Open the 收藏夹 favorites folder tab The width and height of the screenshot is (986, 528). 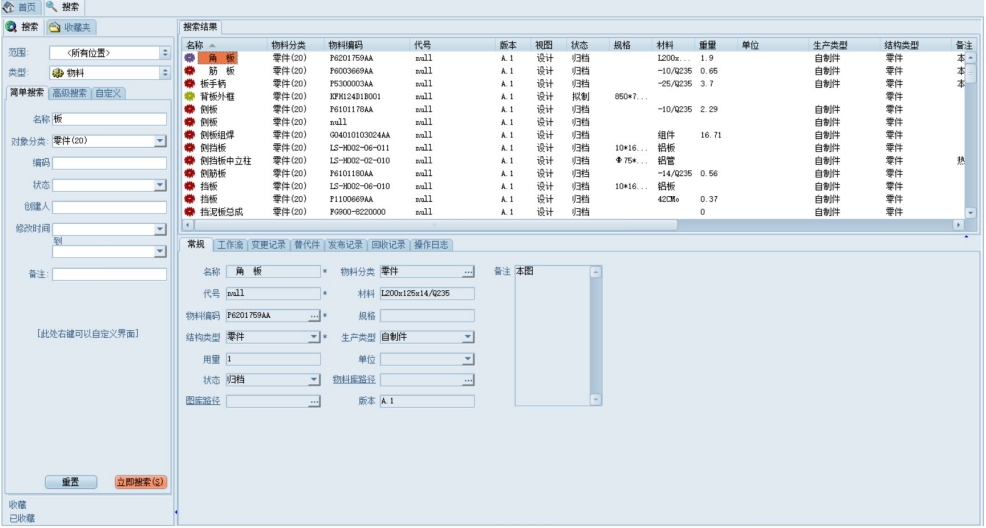(x=70, y=27)
